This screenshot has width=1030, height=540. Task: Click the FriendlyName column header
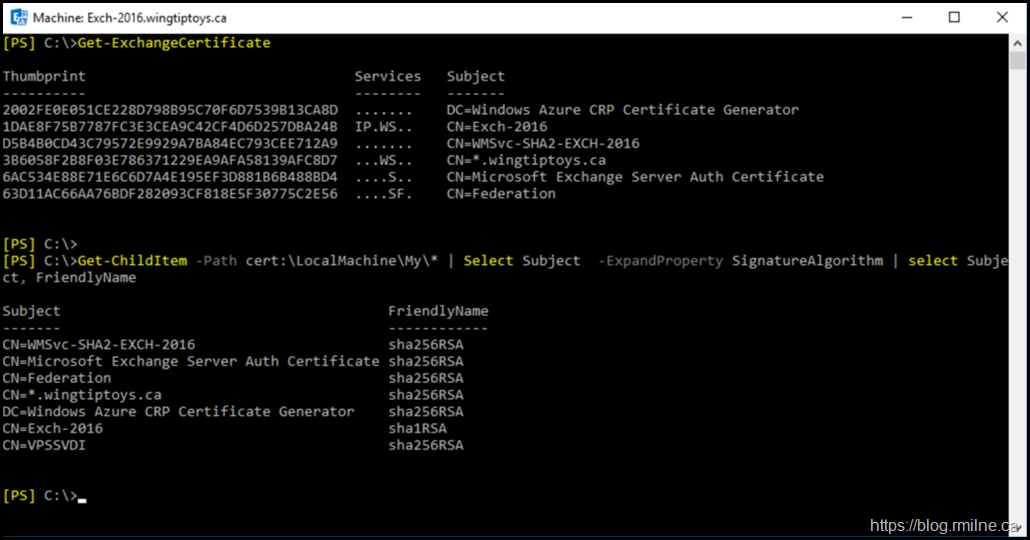pyautogui.click(x=438, y=311)
